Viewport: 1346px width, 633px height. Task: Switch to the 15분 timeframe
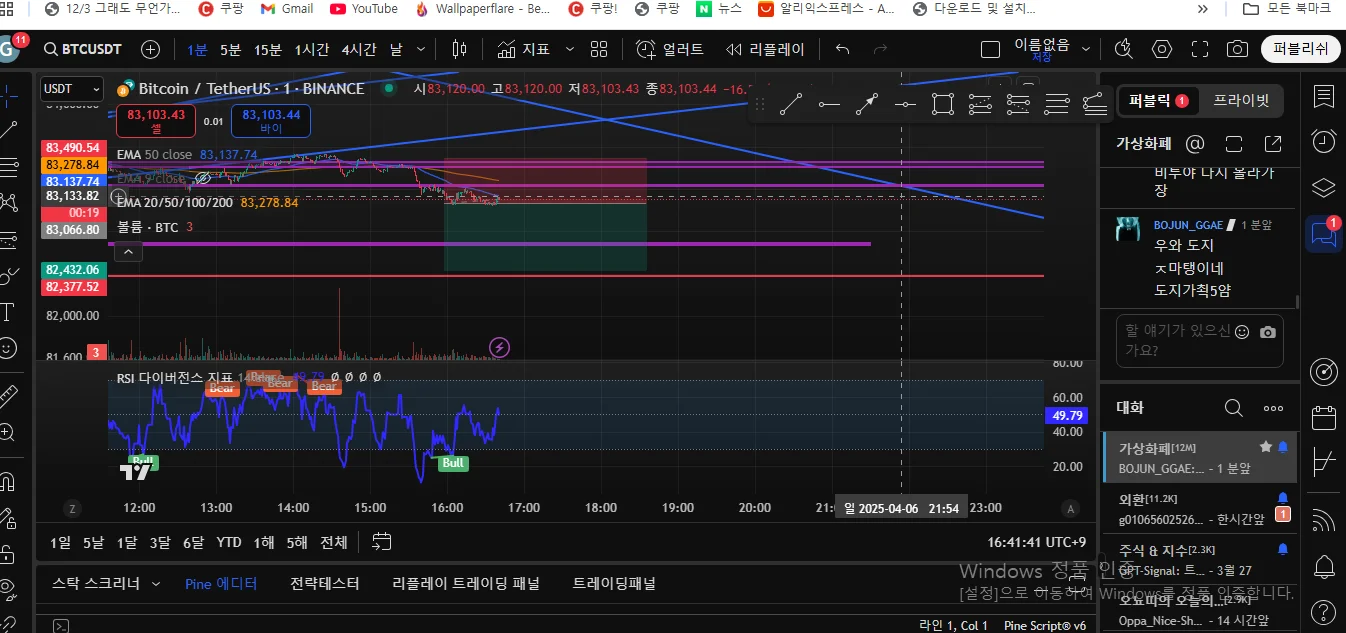pos(267,49)
